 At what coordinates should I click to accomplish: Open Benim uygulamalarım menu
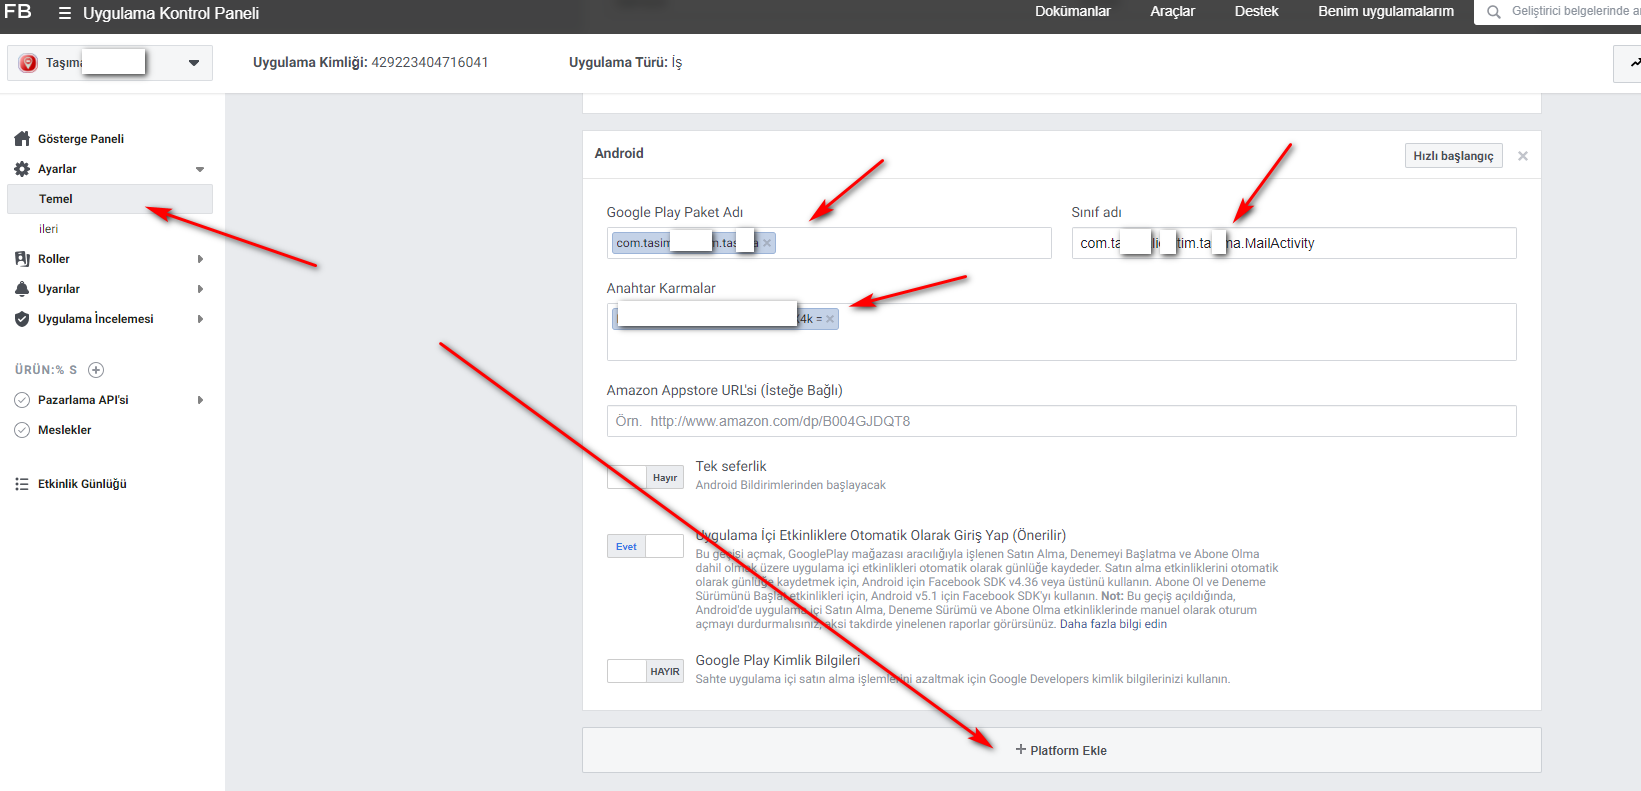point(1386,11)
